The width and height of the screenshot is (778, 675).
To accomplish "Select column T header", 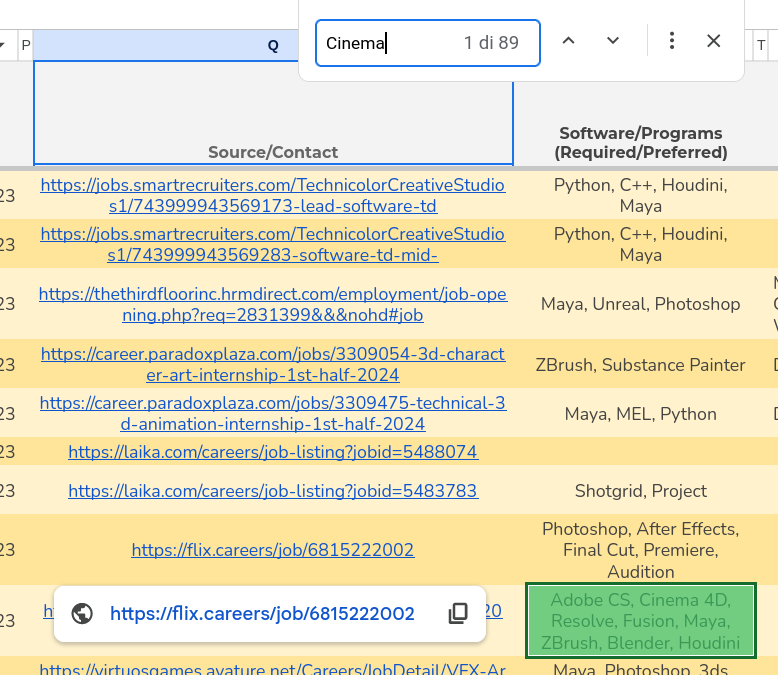I will pos(761,45).
